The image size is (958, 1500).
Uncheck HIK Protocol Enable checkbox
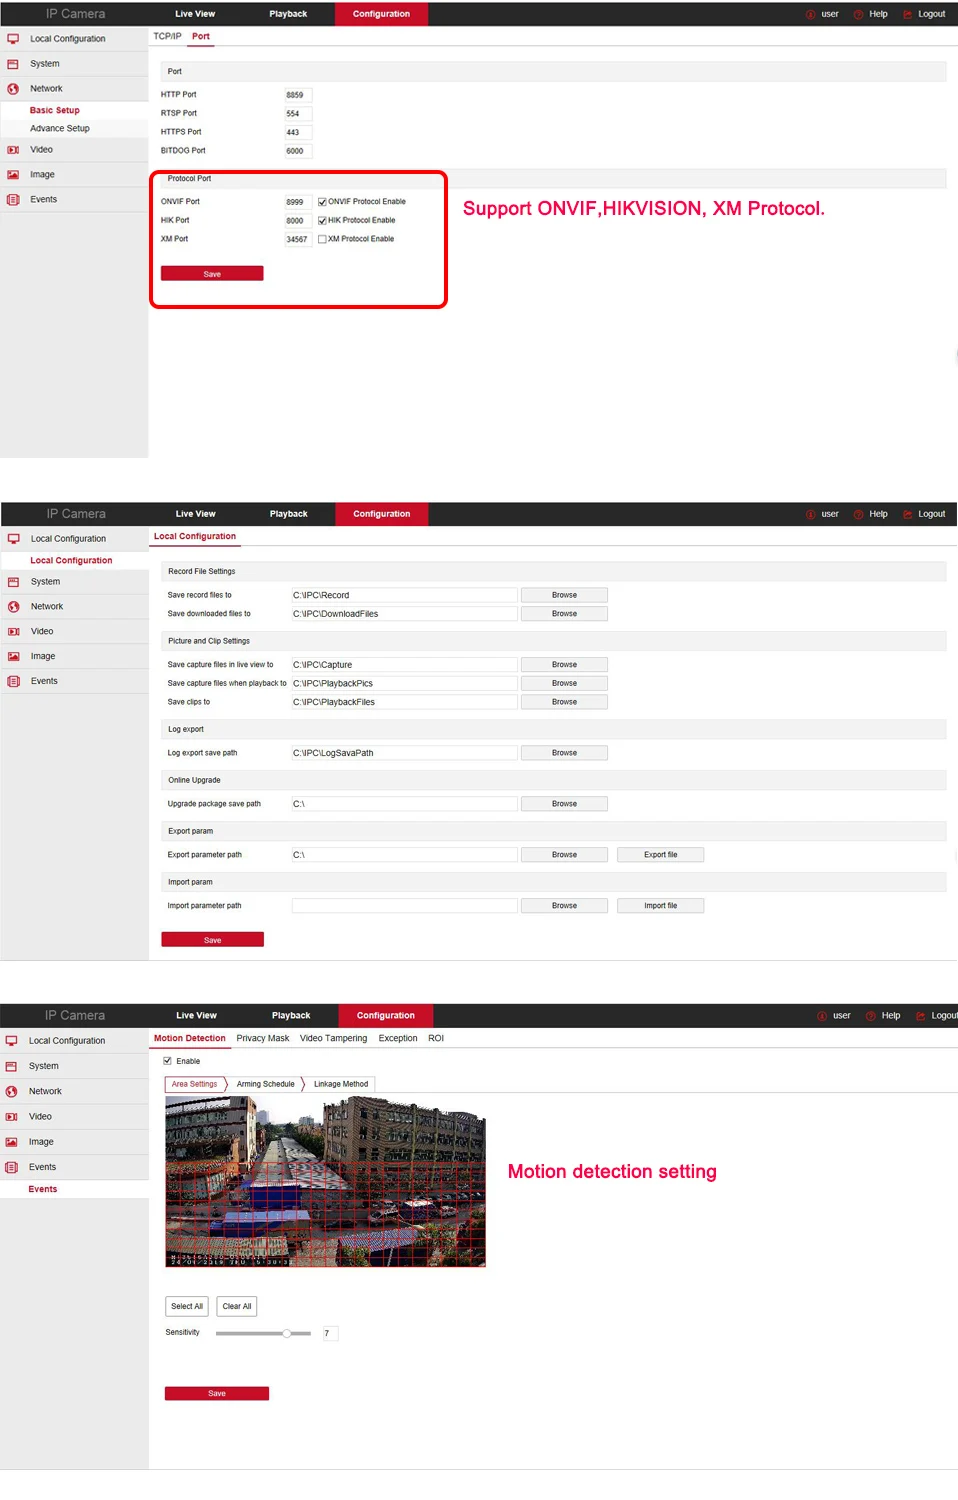[322, 221]
